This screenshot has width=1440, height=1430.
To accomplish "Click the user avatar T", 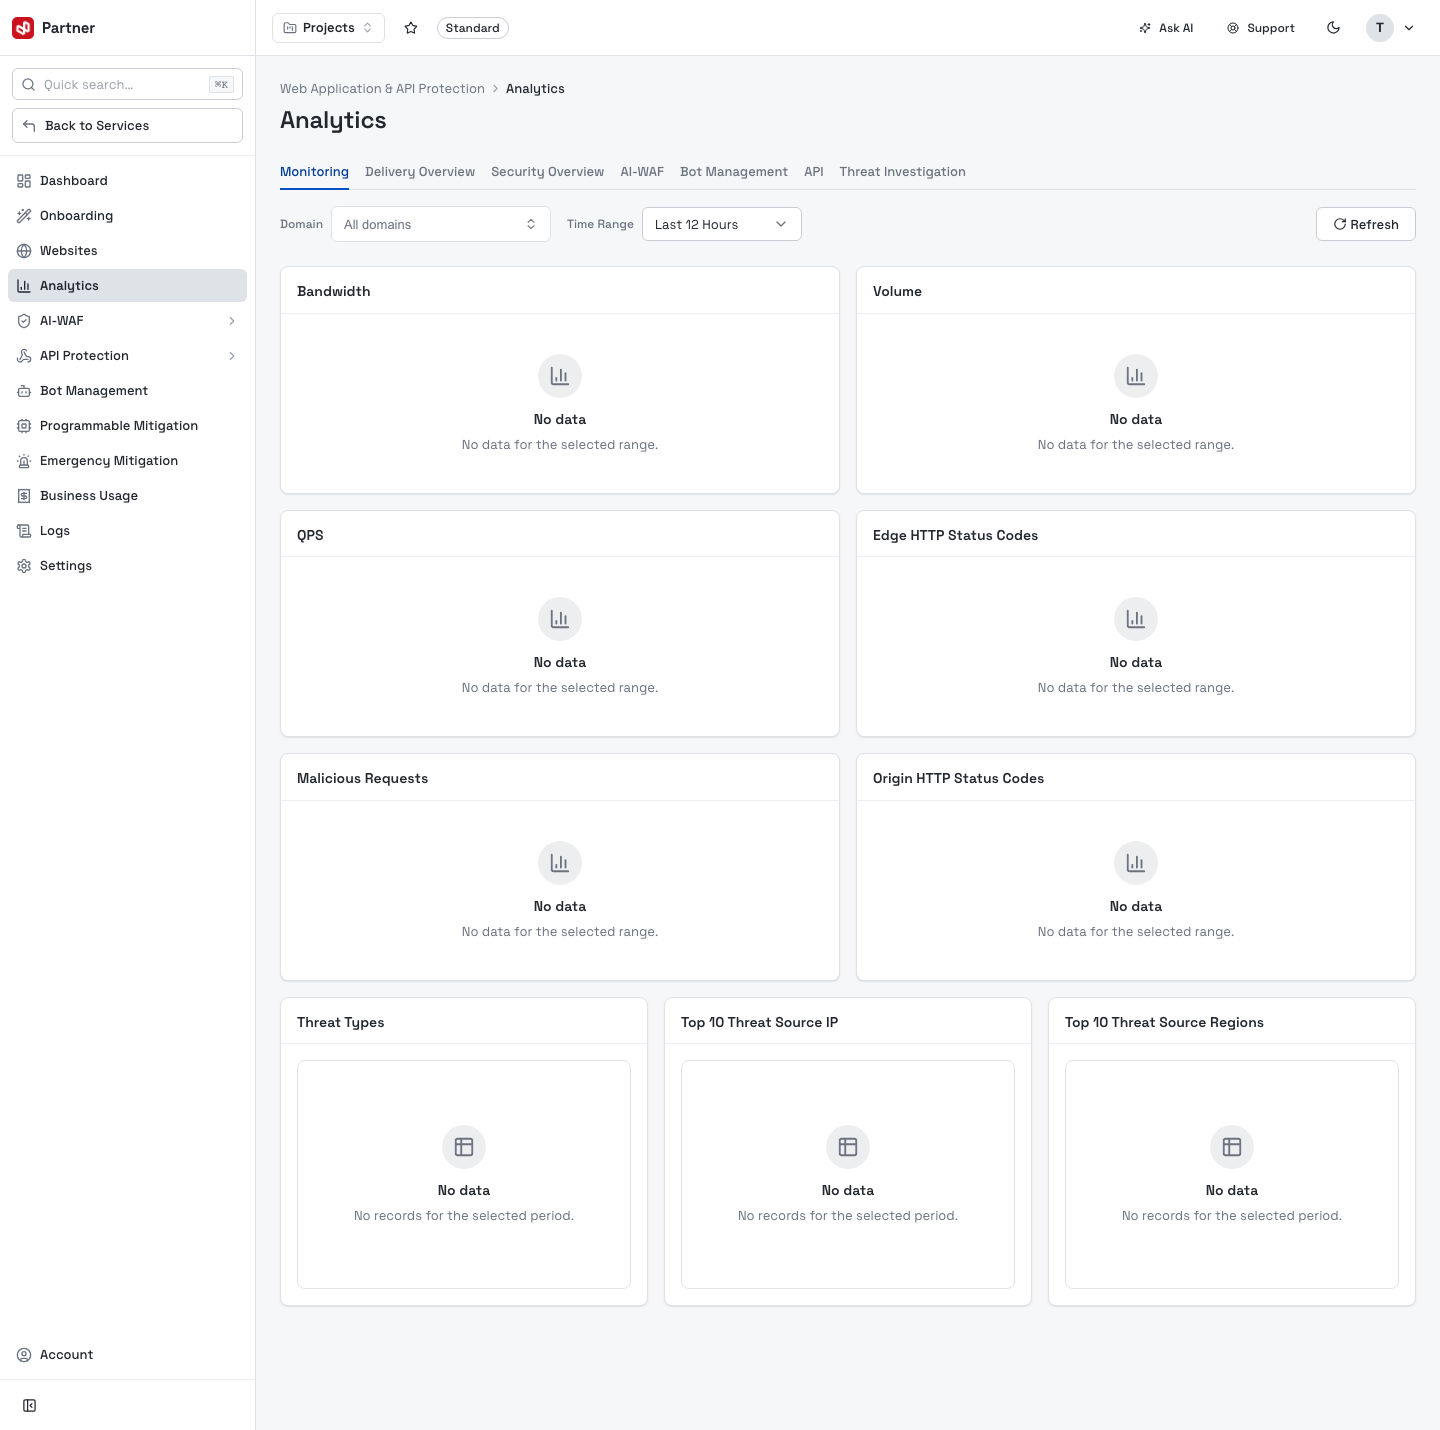I will coord(1380,28).
